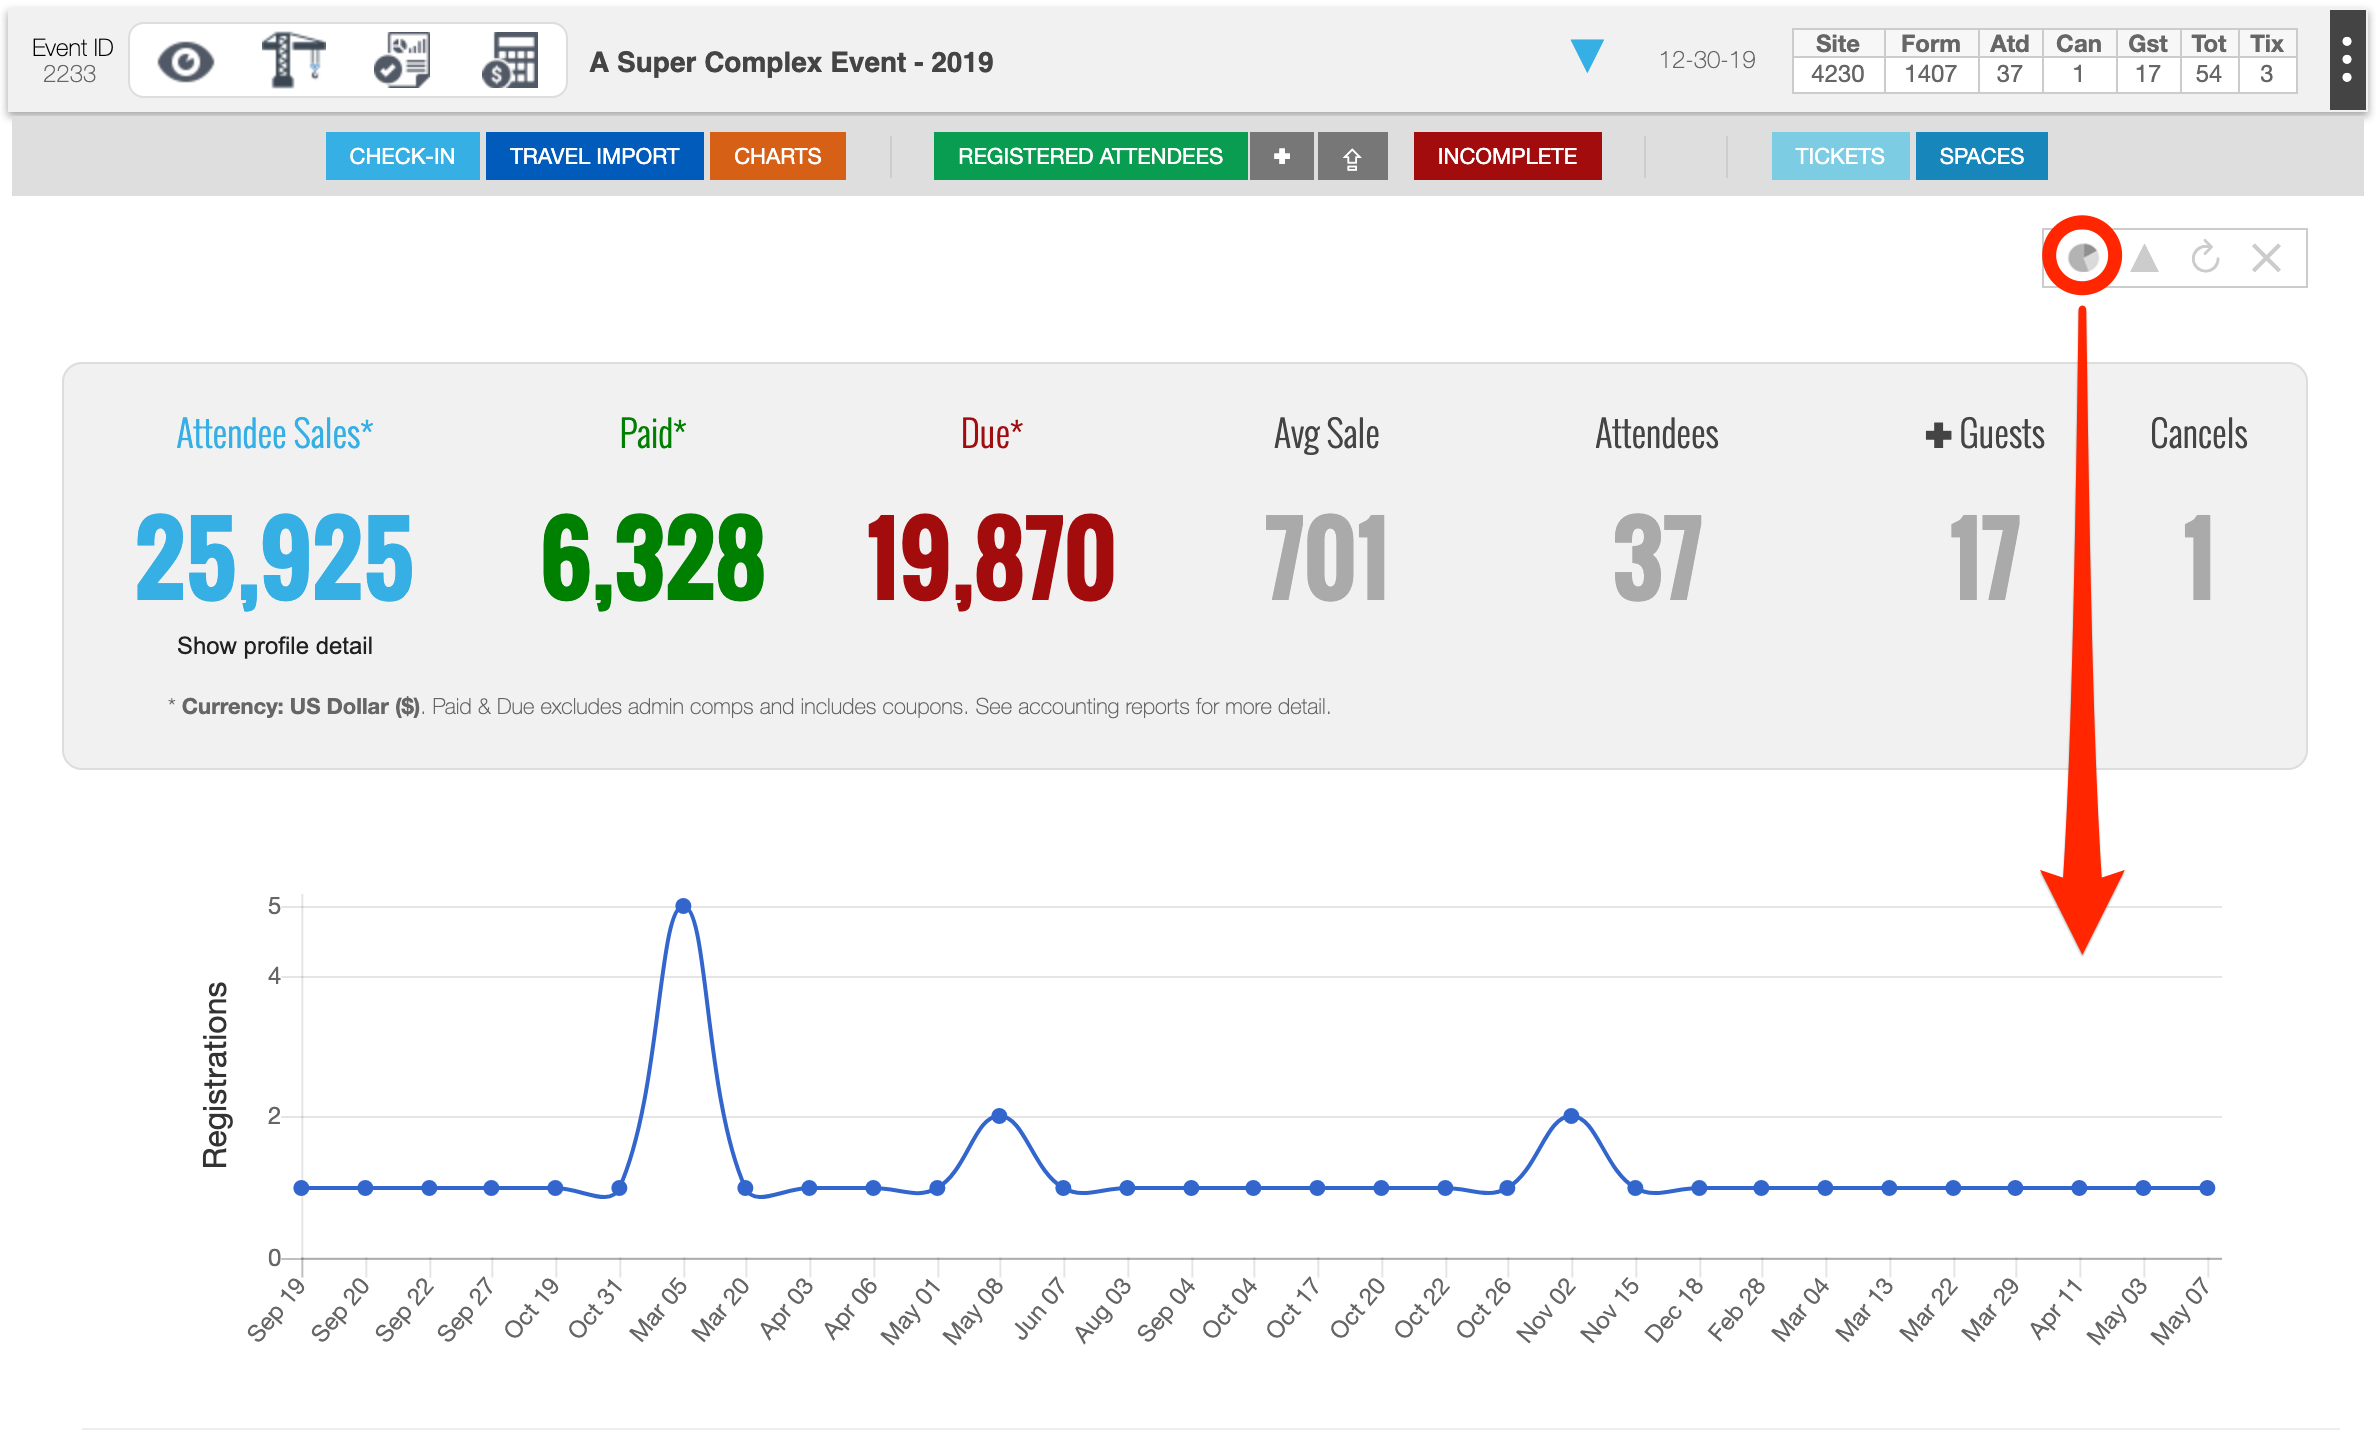Click the Paid* heading

point(653,434)
